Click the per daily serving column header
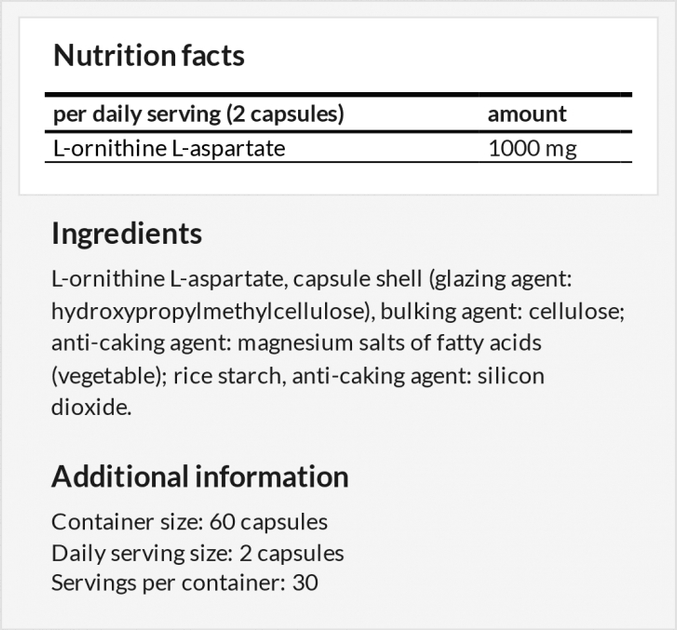Image resolution: width=677 pixels, height=630 pixels. pyautogui.click(x=198, y=114)
